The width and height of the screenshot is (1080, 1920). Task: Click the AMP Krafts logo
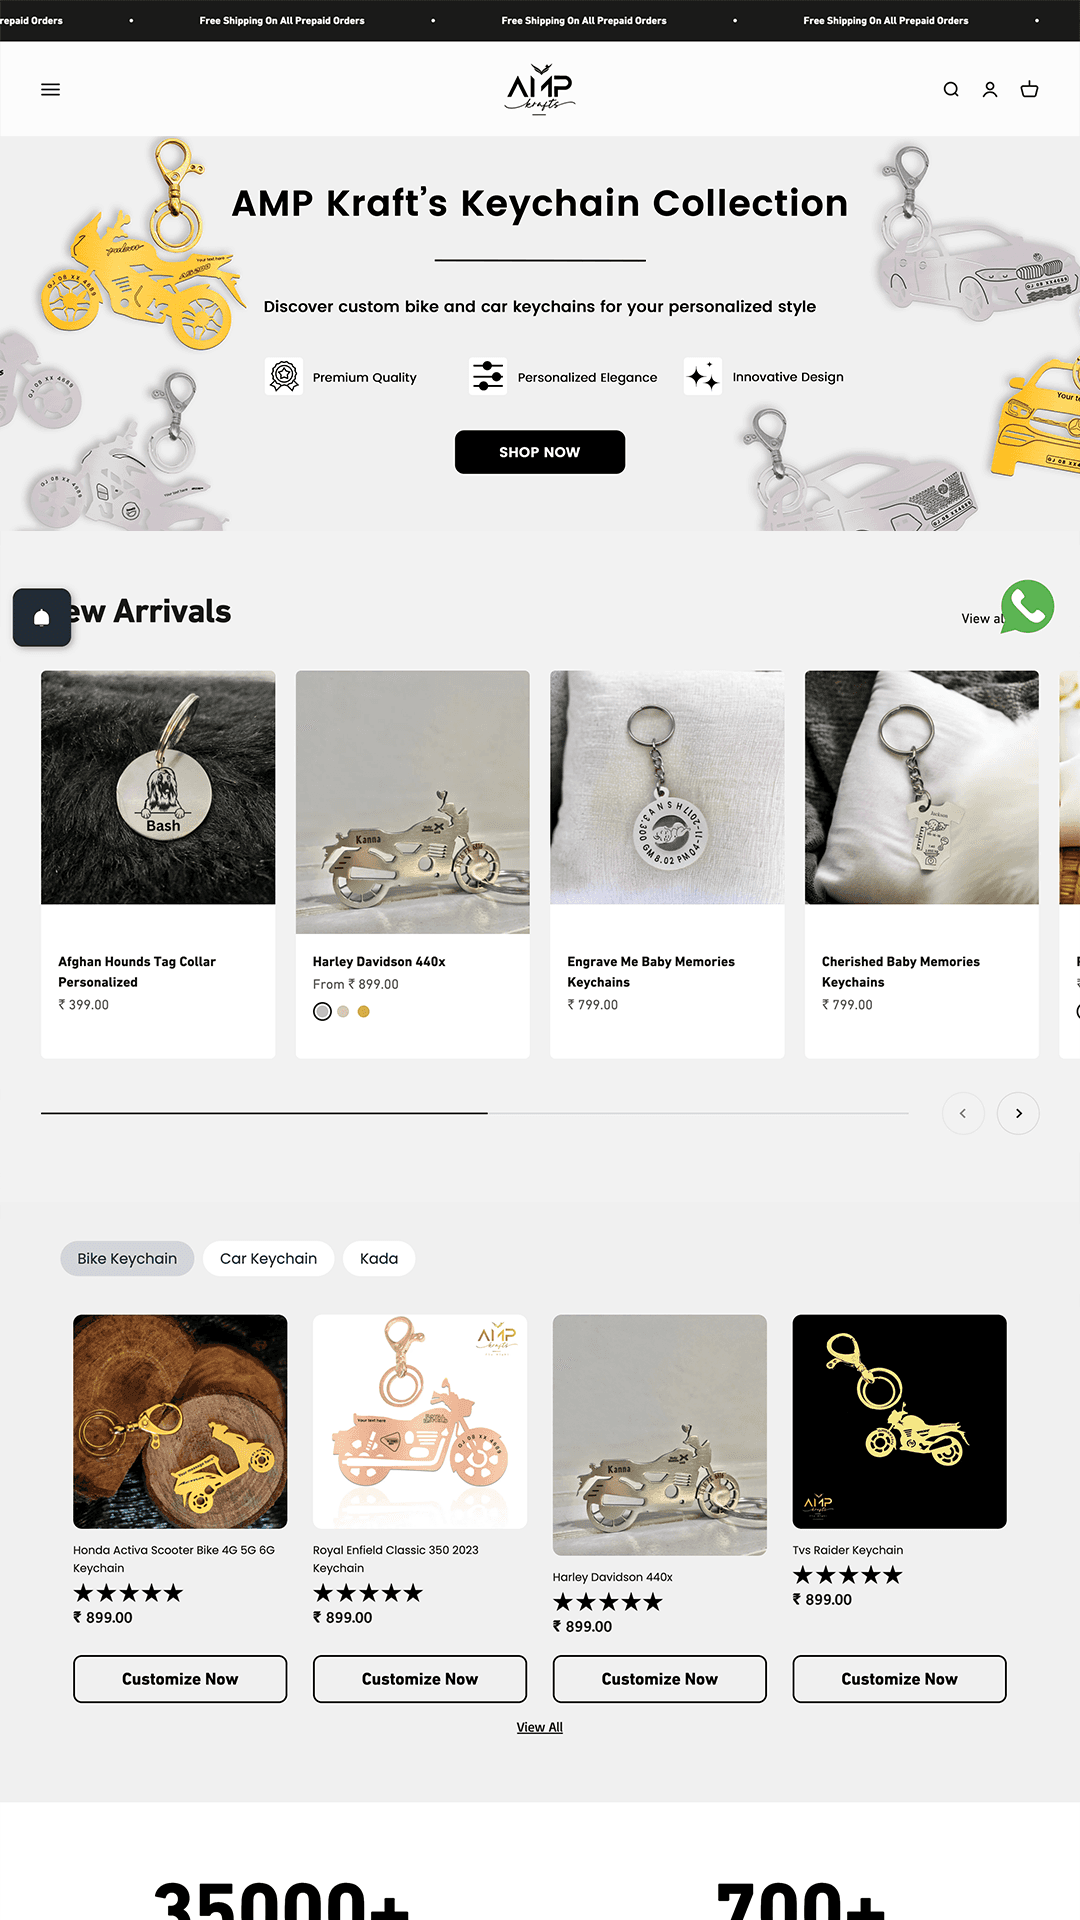click(539, 88)
